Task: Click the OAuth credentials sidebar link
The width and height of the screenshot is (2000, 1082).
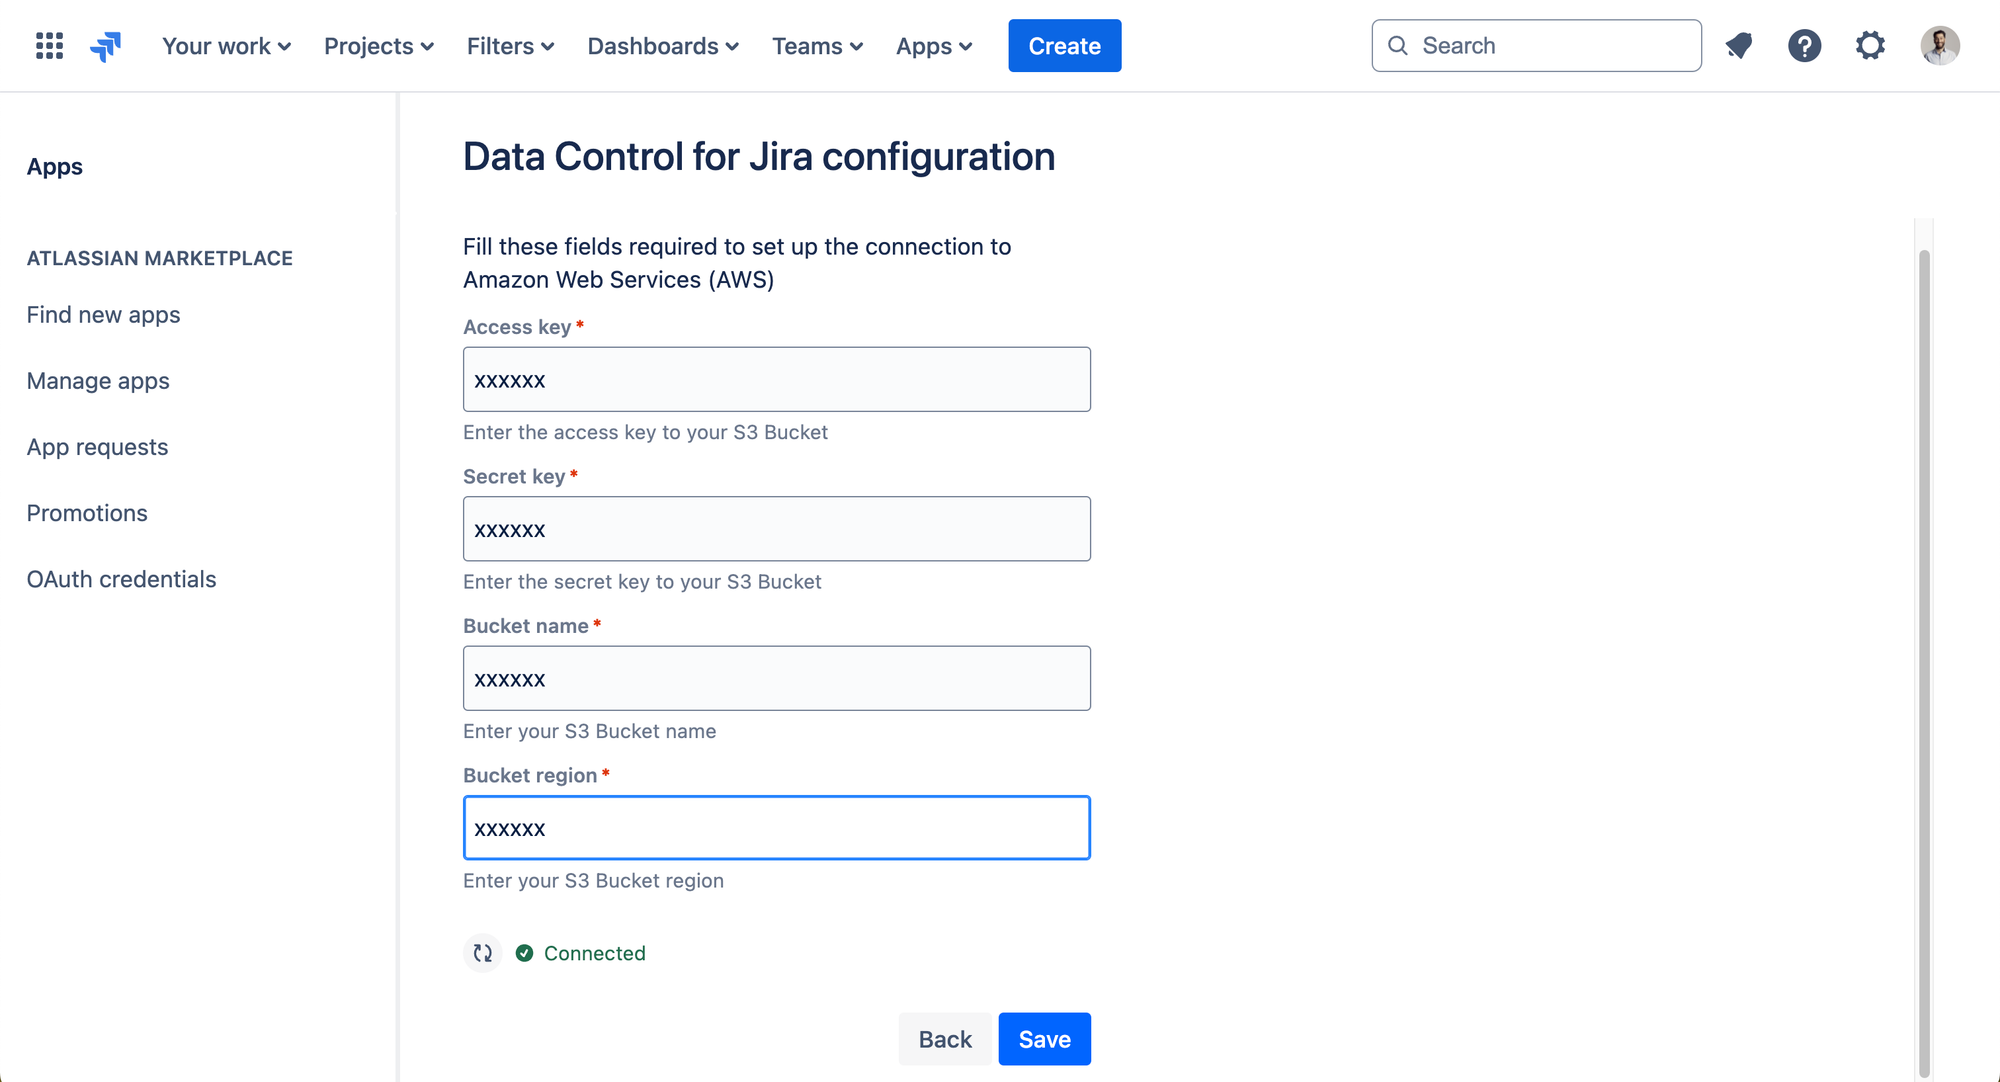Action: coord(121,578)
